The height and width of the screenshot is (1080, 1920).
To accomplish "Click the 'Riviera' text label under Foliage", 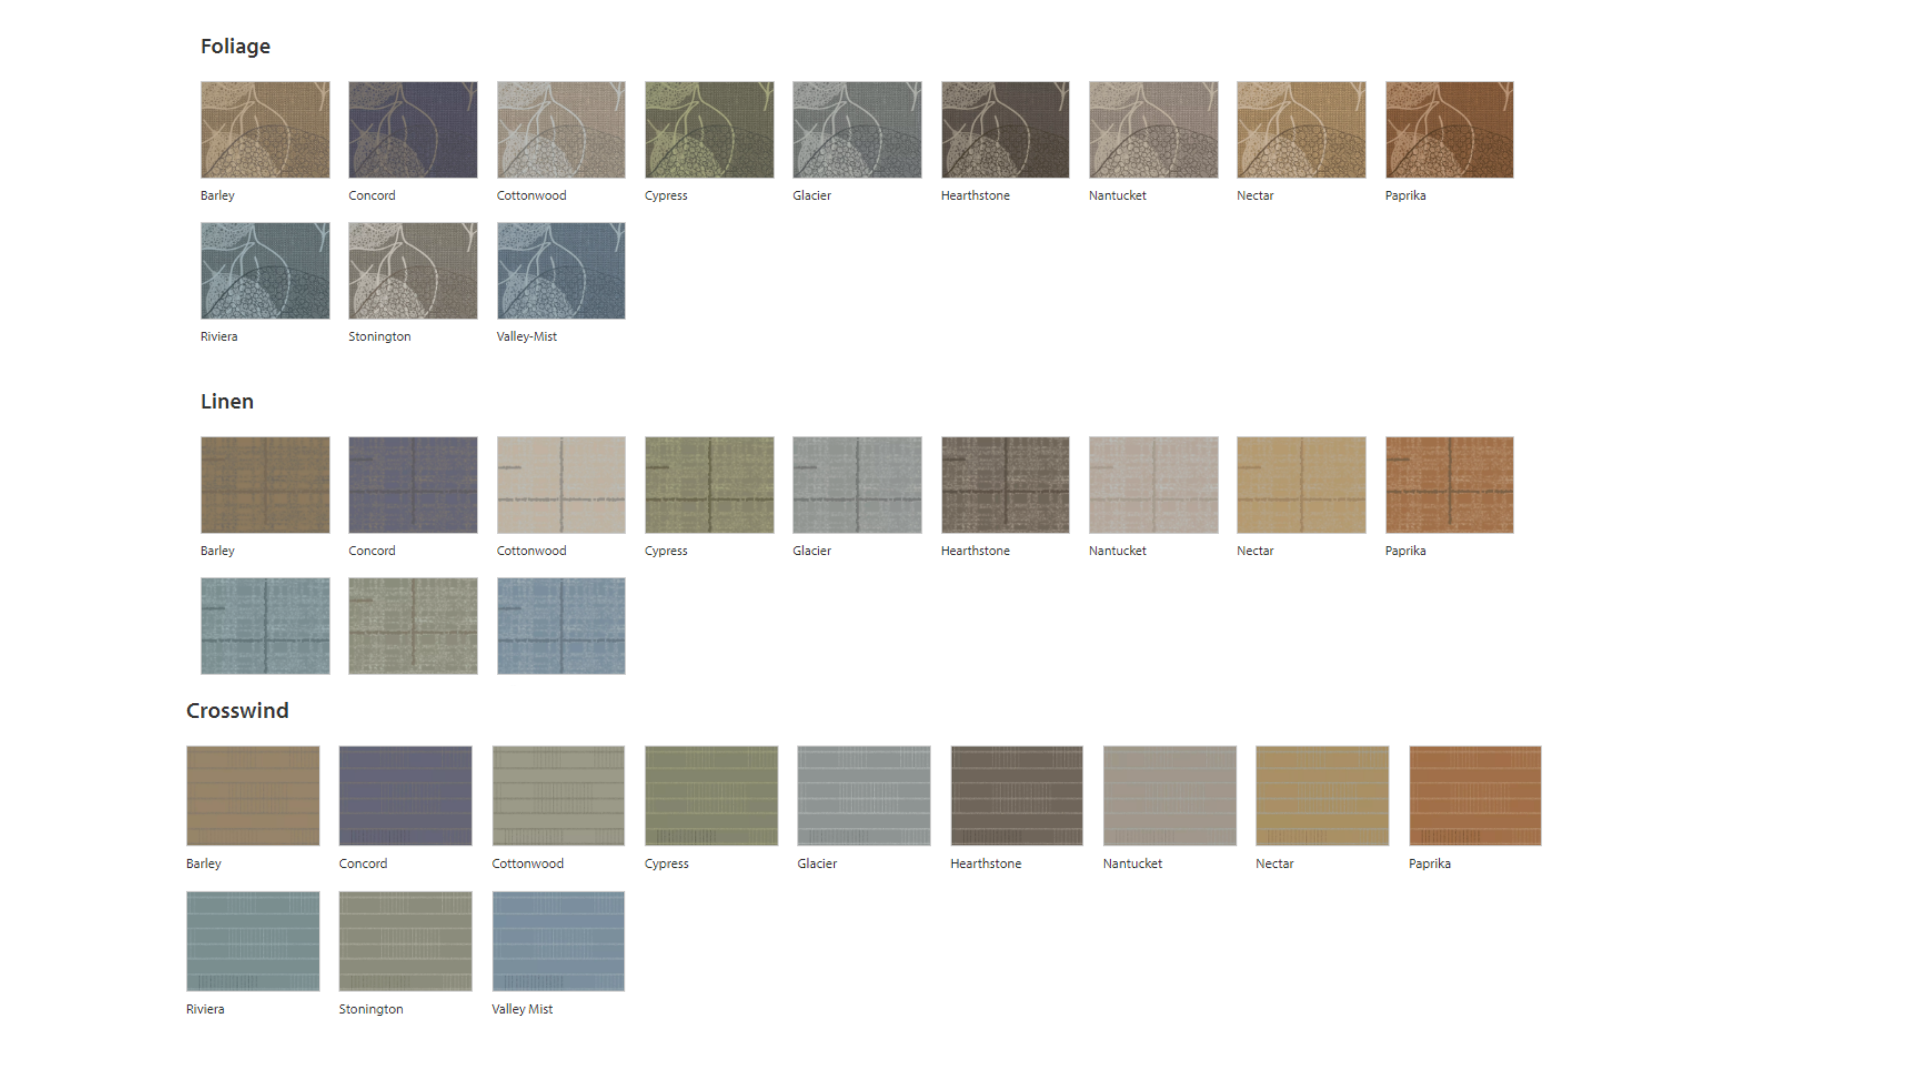I will (x=219, y=337).
